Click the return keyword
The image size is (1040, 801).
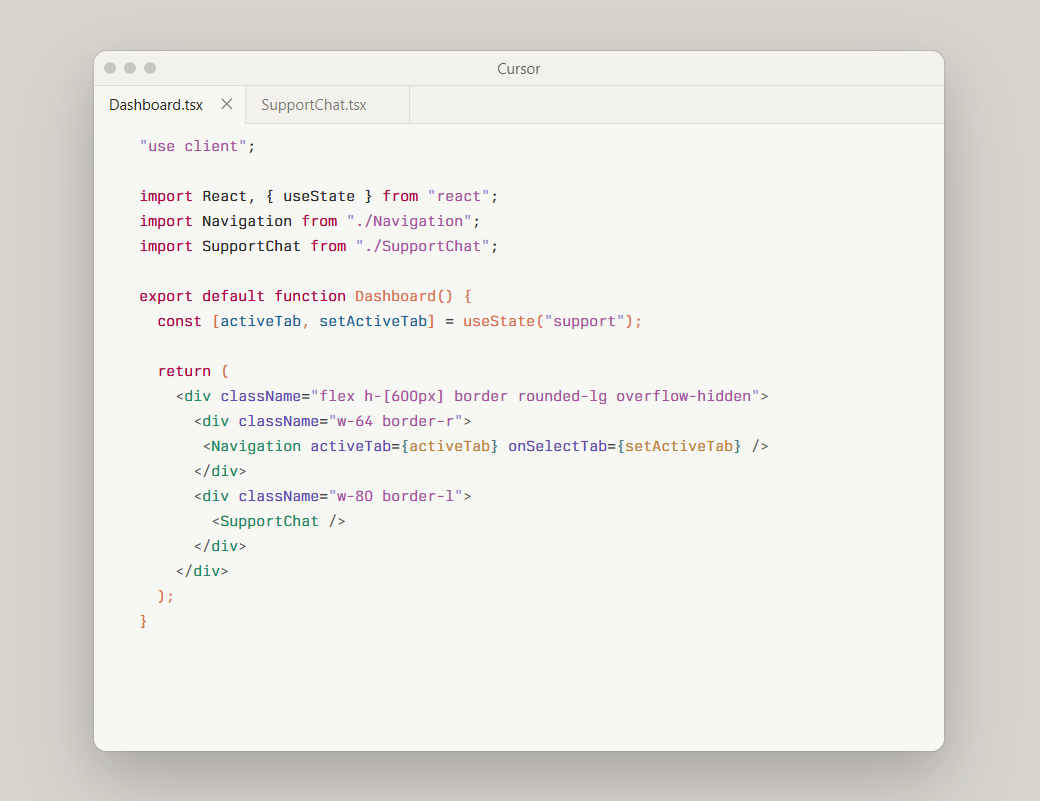184,371
